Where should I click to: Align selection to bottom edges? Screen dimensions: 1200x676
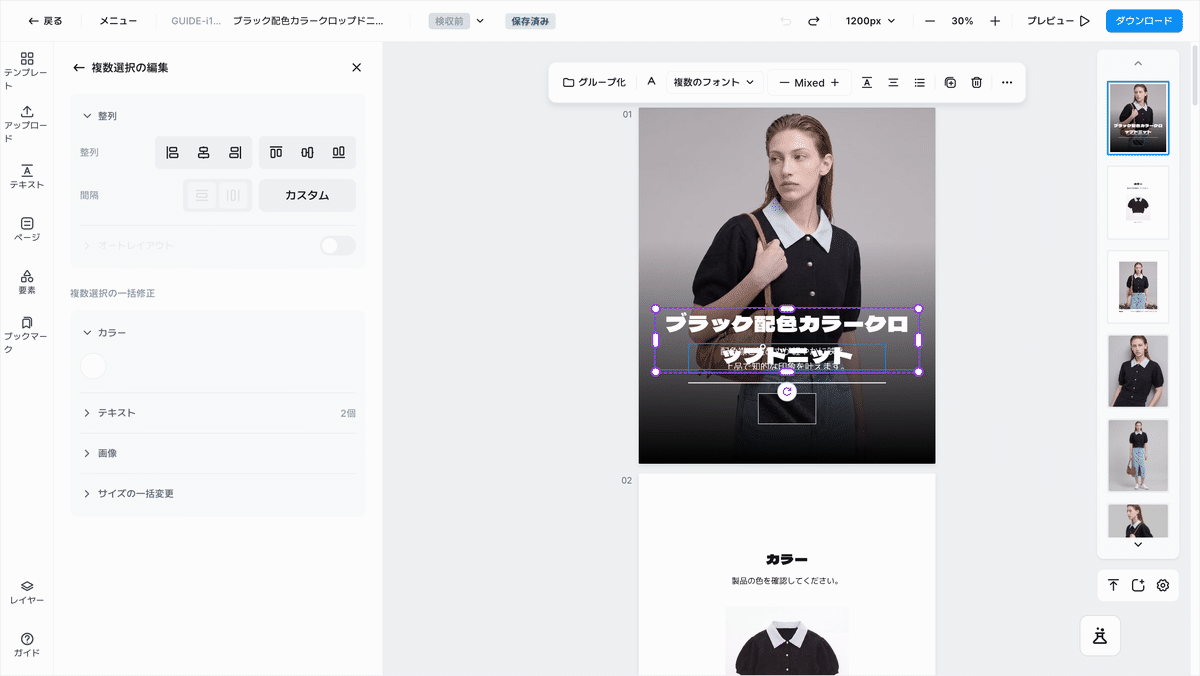point(339,152)
